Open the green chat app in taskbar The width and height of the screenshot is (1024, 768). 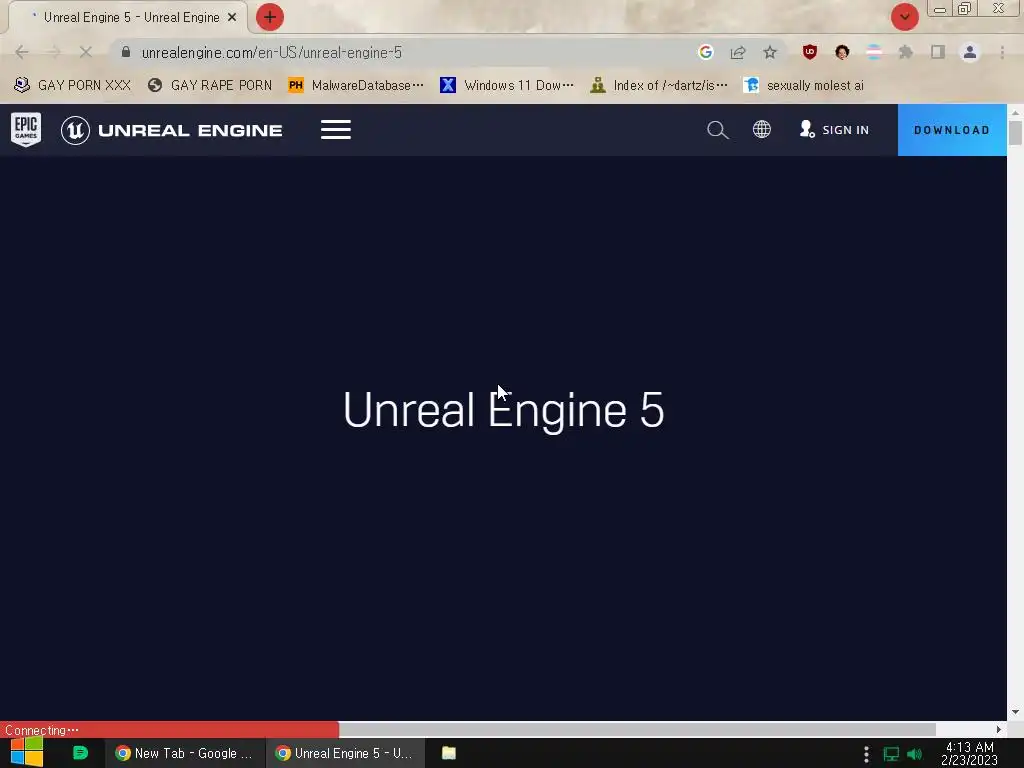coord(80,753)
